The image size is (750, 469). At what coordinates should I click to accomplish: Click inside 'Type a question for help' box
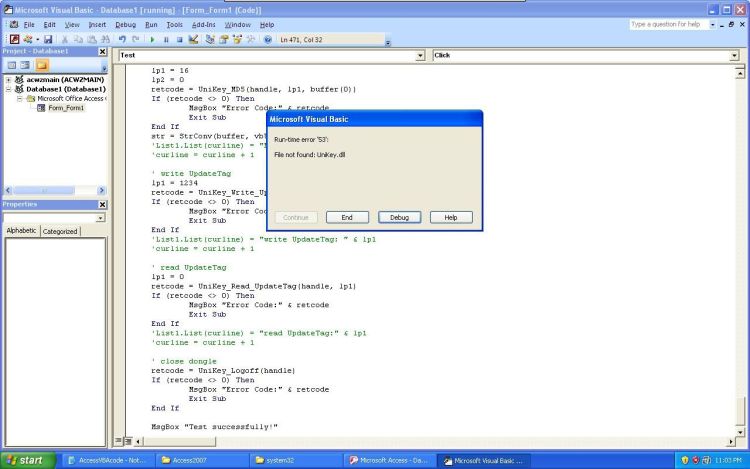[669, 24]
